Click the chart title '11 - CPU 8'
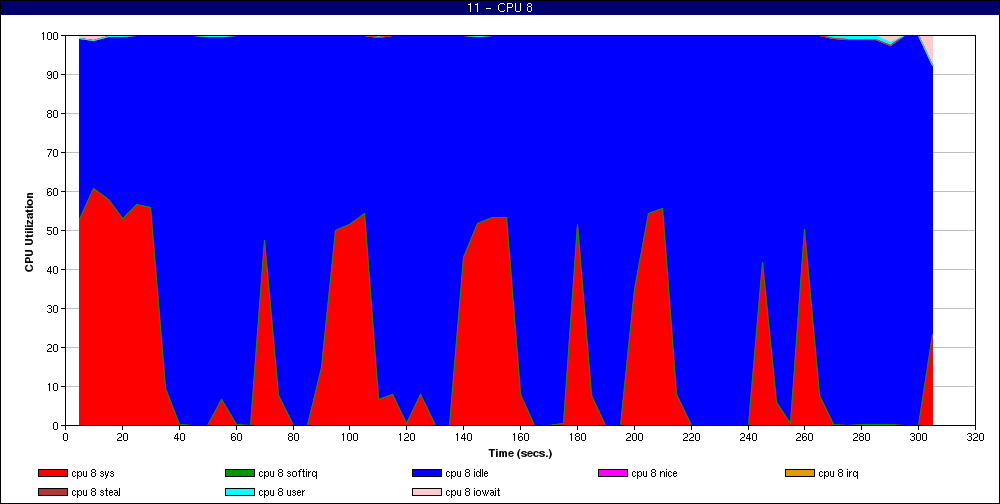This screenshot has height=504, width=1000. click(x=500, y=8)
